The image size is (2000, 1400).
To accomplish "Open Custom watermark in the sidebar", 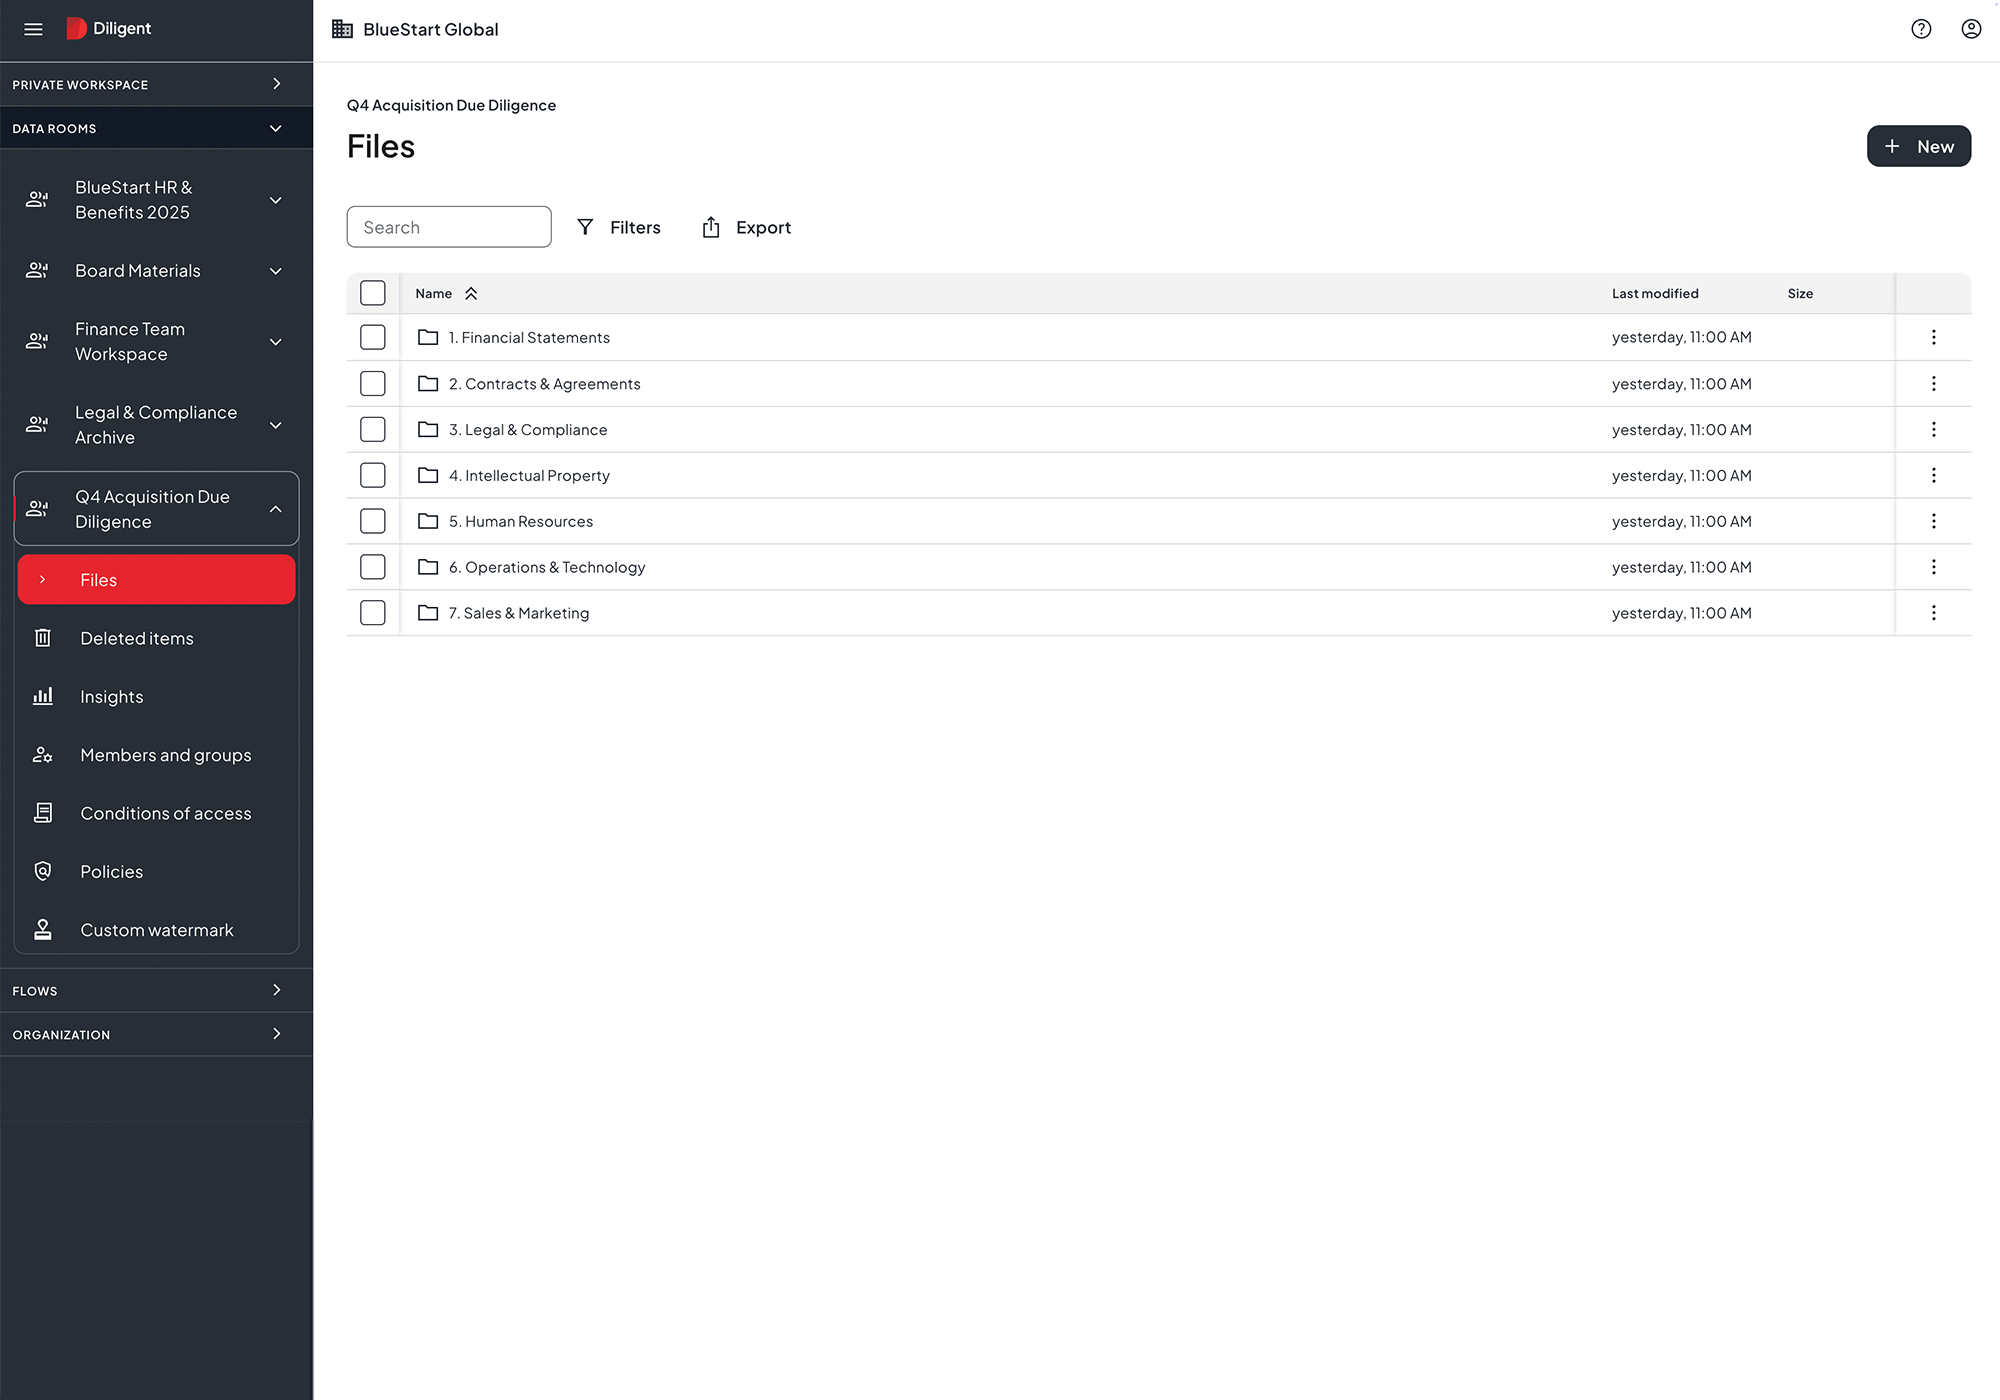I will [x=157, y=930].
